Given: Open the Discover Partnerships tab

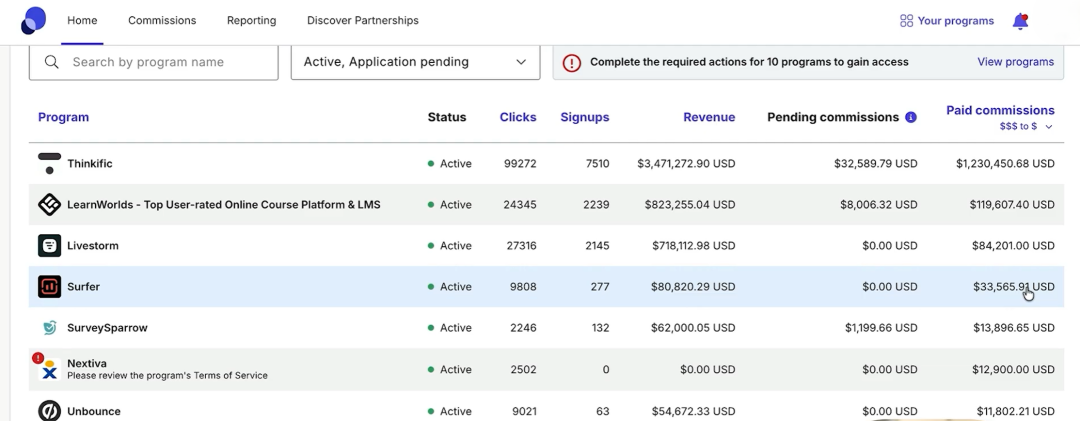Looking at the screenshot, I should (362, 21).
